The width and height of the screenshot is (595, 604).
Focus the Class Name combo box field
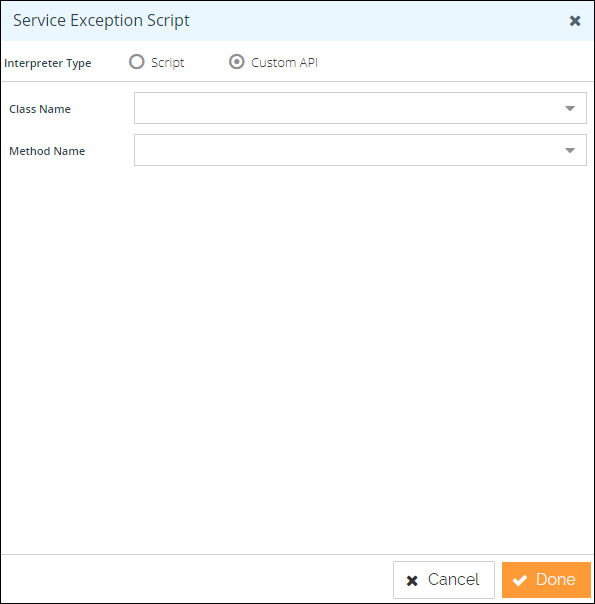[x=360, y=108]
